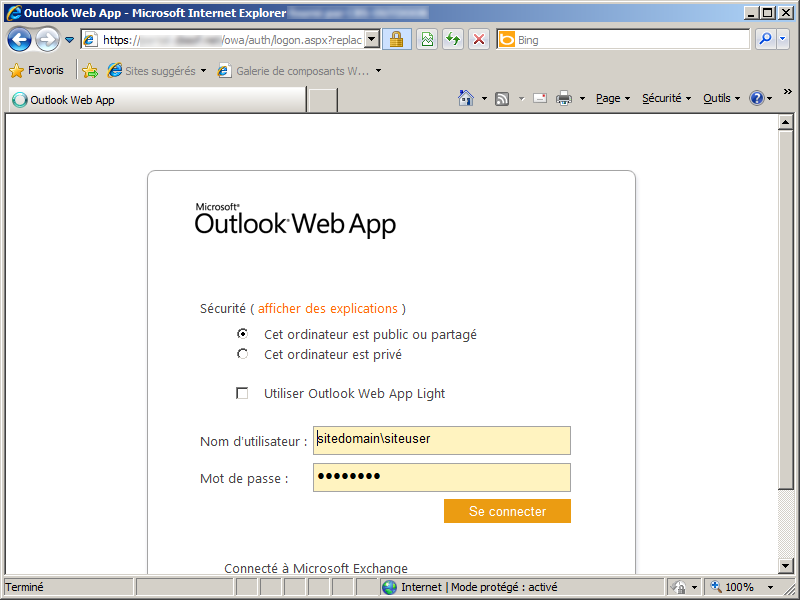Click the address bar URL field

[x=223, y=40]
